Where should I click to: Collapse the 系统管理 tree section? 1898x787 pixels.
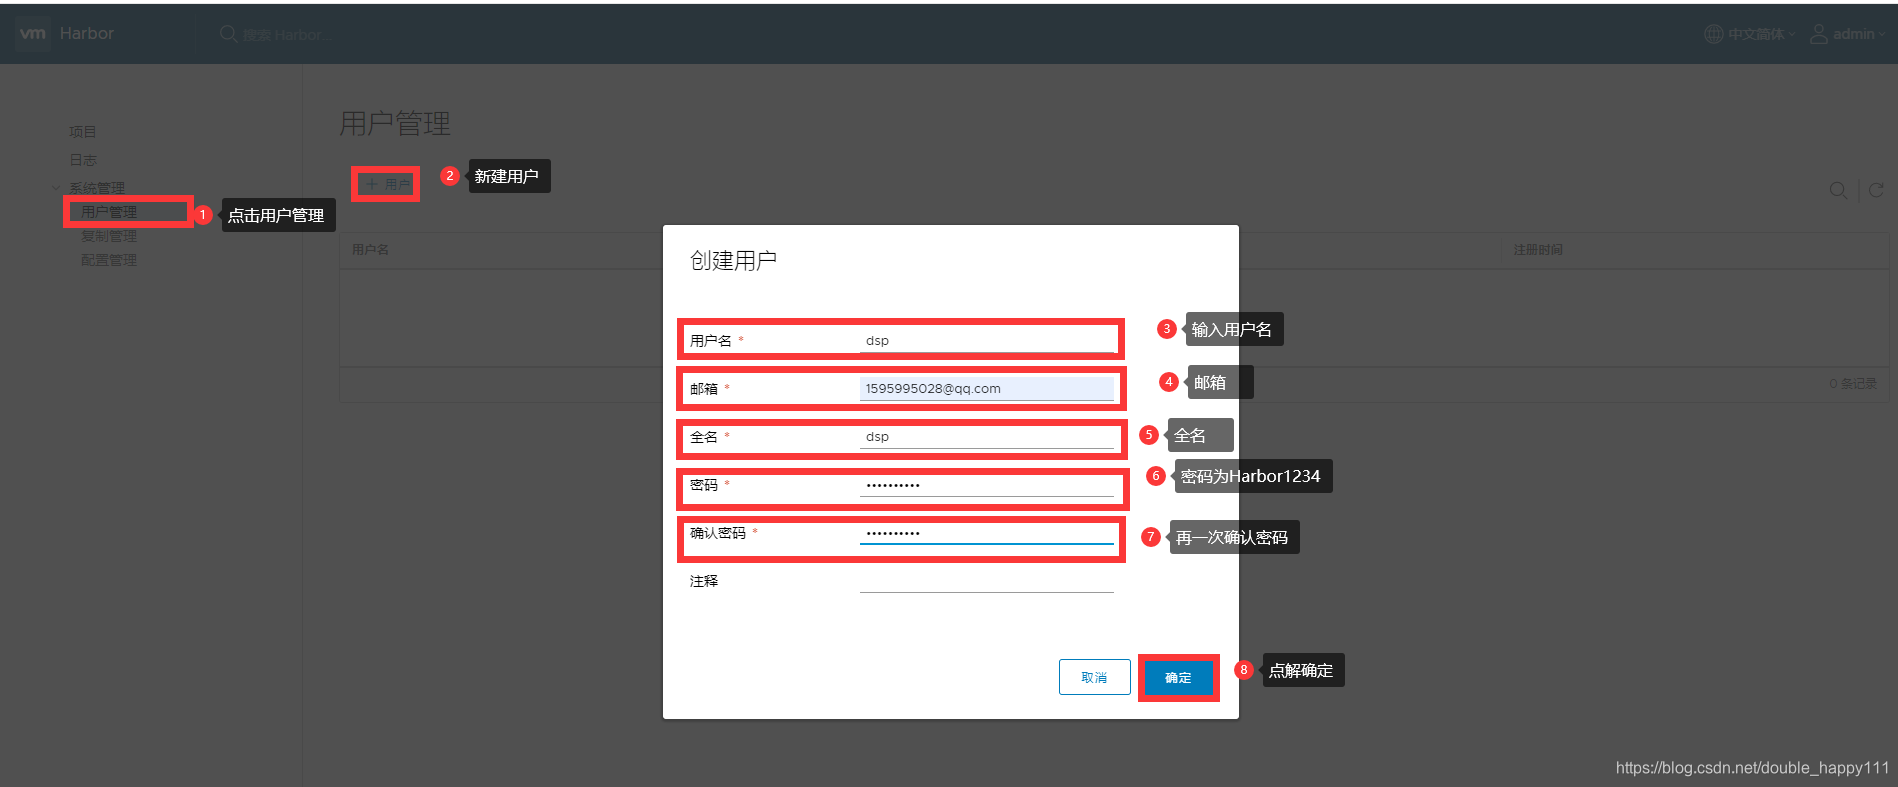(56, 188)
